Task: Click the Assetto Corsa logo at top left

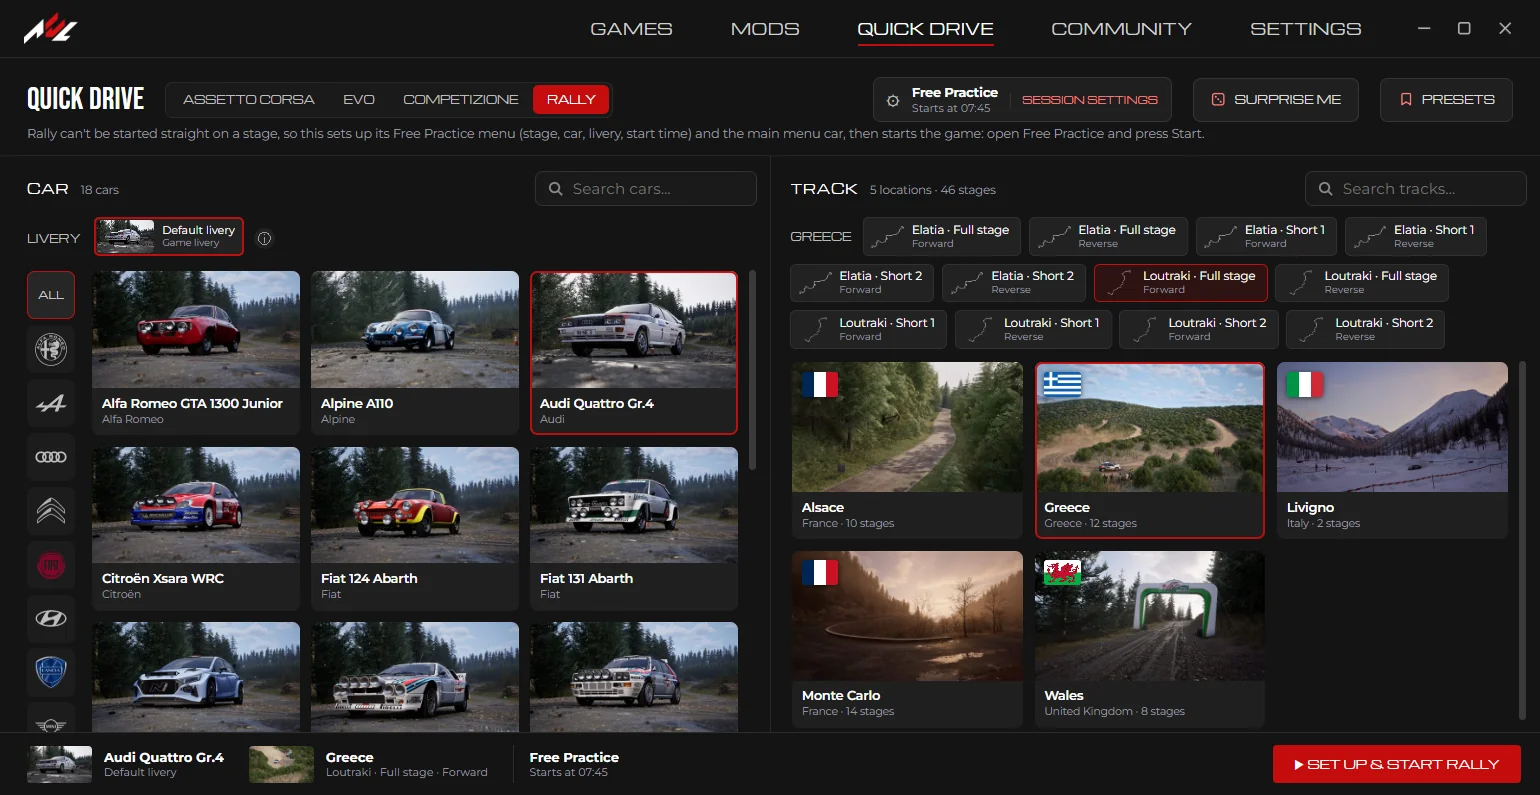Action: tap(51, 29)
